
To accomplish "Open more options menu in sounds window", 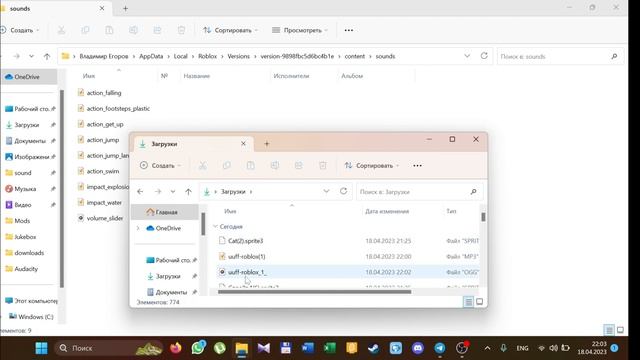I will click(x=349, y=30).
